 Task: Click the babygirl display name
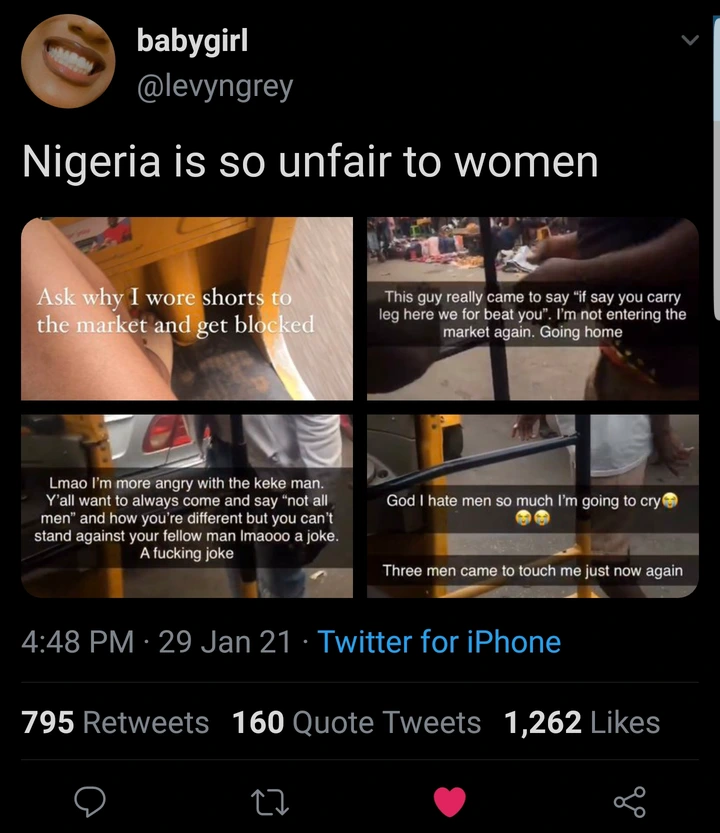click(x=192, y=41)
